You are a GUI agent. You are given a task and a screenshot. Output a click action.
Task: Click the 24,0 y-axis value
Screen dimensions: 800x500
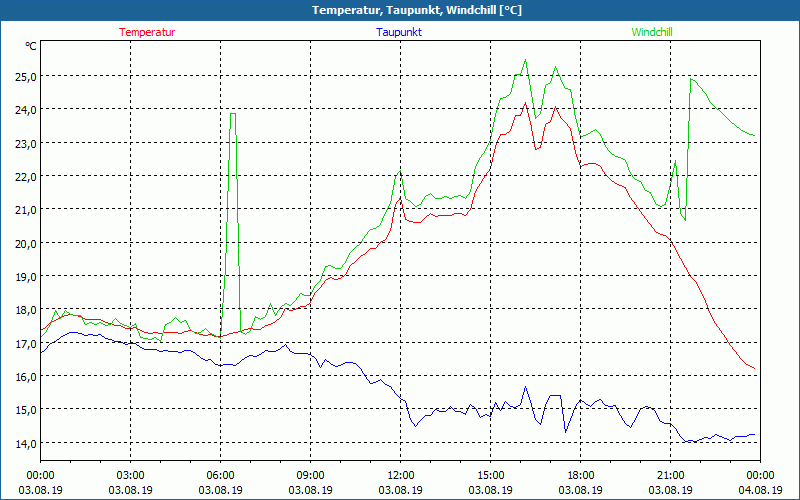click(x=25, y=110)
